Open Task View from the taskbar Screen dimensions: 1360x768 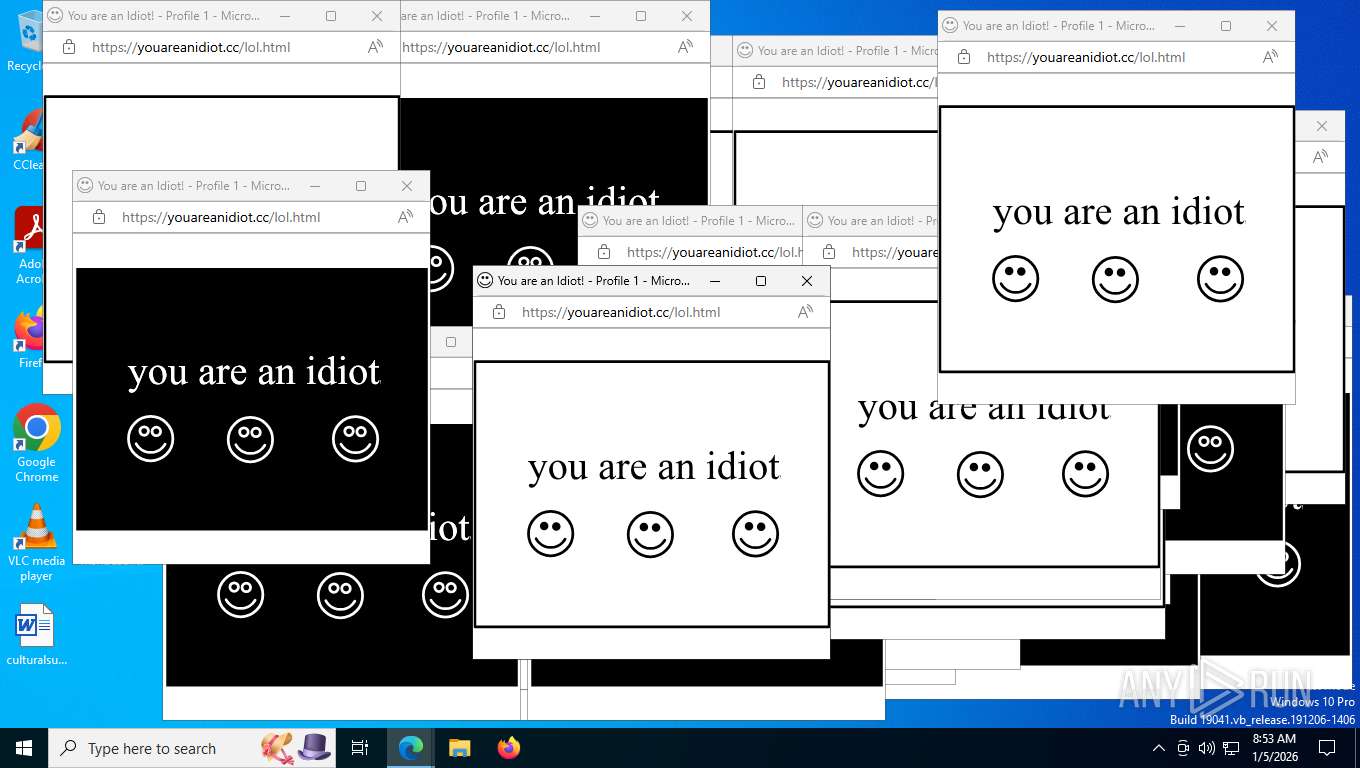360,748
